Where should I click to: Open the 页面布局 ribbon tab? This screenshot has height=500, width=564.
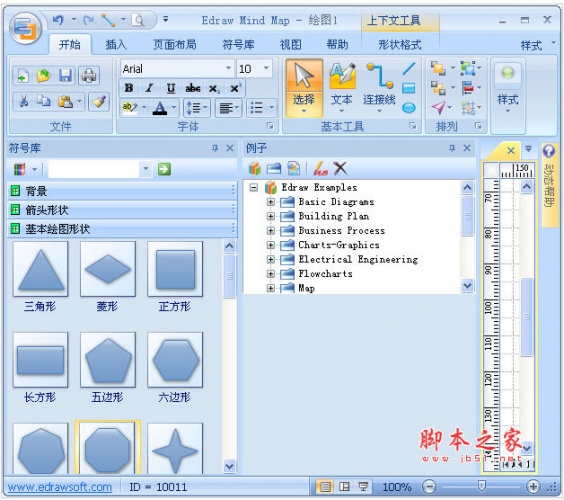[x=175, y=45]
